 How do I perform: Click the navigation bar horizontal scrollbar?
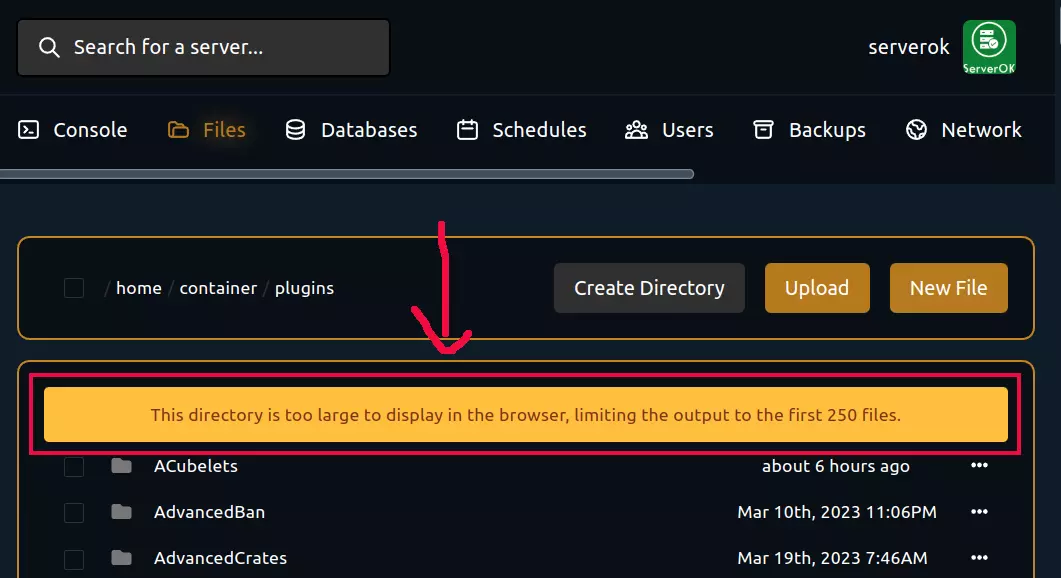pyautogui.click(x=350, y=173)
